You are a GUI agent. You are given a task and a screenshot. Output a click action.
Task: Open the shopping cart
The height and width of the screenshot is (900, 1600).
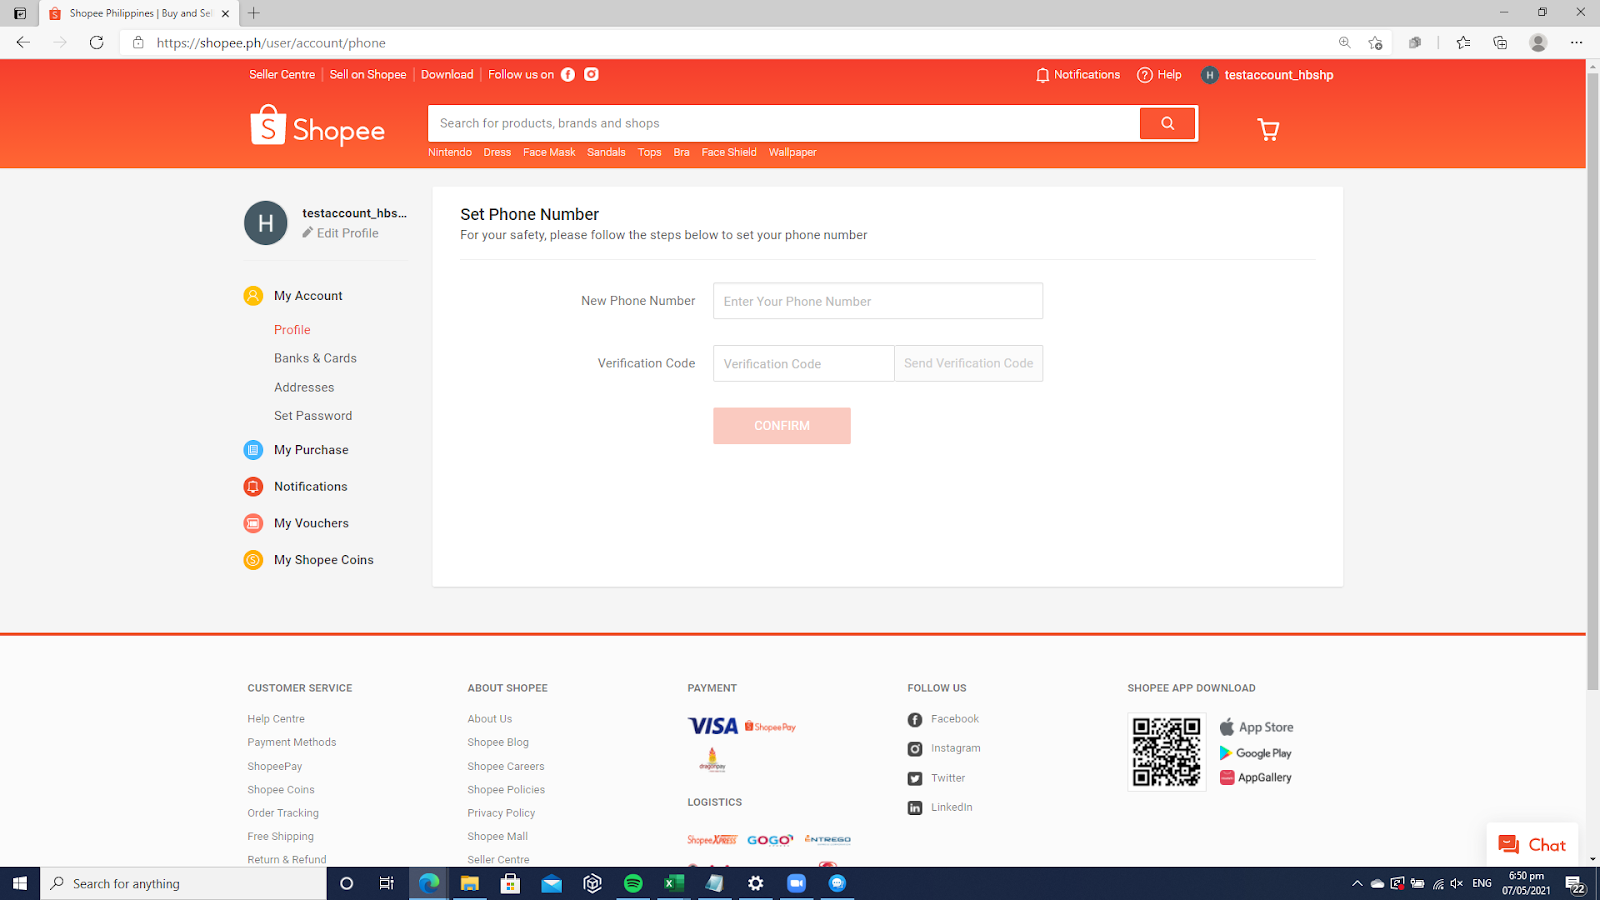click(x=1268, y=129)
